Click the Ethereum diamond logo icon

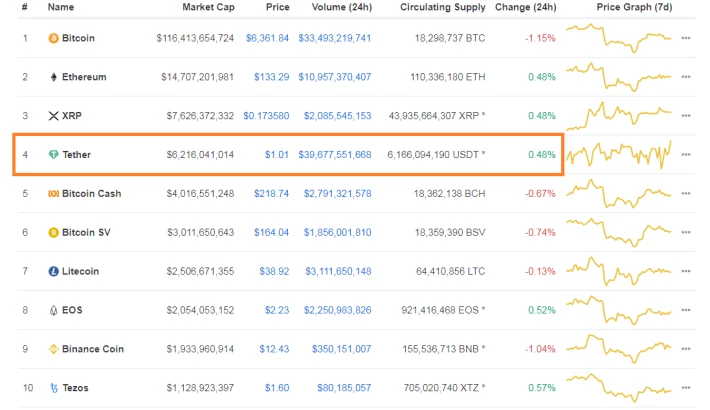(53, 77)
